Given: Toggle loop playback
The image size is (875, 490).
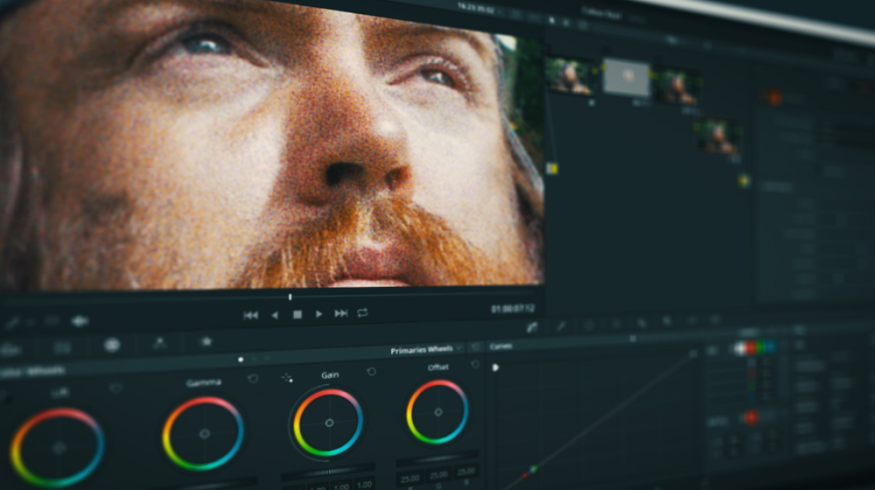Looking at the screenshot, I should pos(362,313).
